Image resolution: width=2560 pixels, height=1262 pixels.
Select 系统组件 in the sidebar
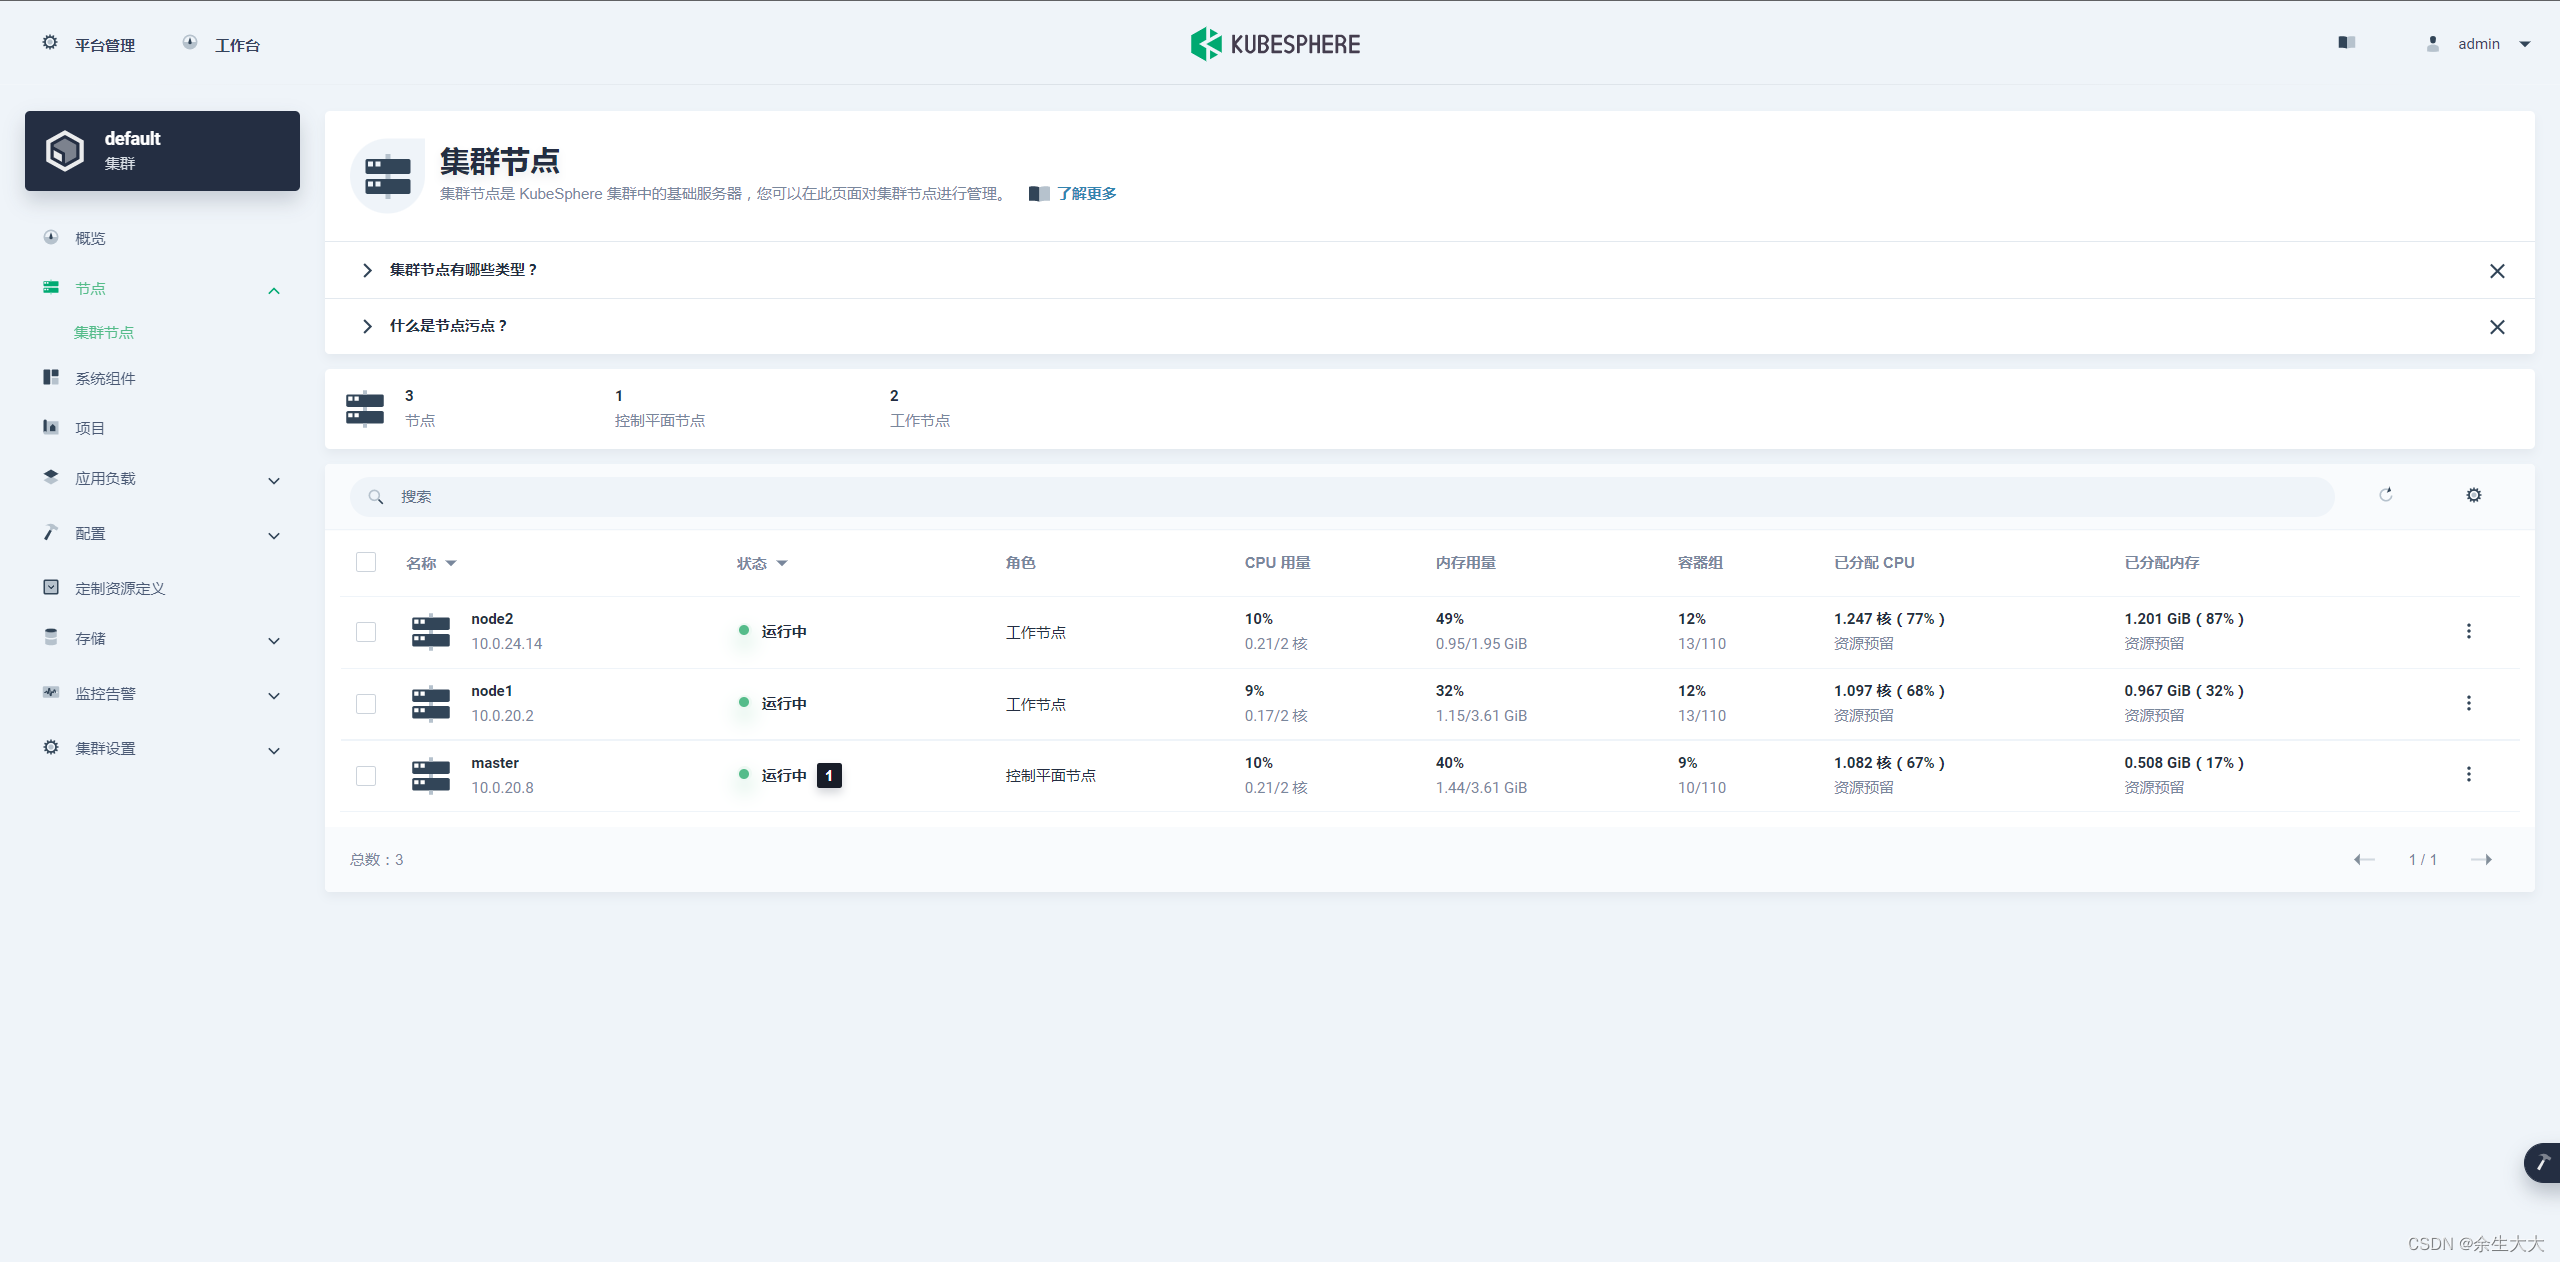[x=105, y=378]
